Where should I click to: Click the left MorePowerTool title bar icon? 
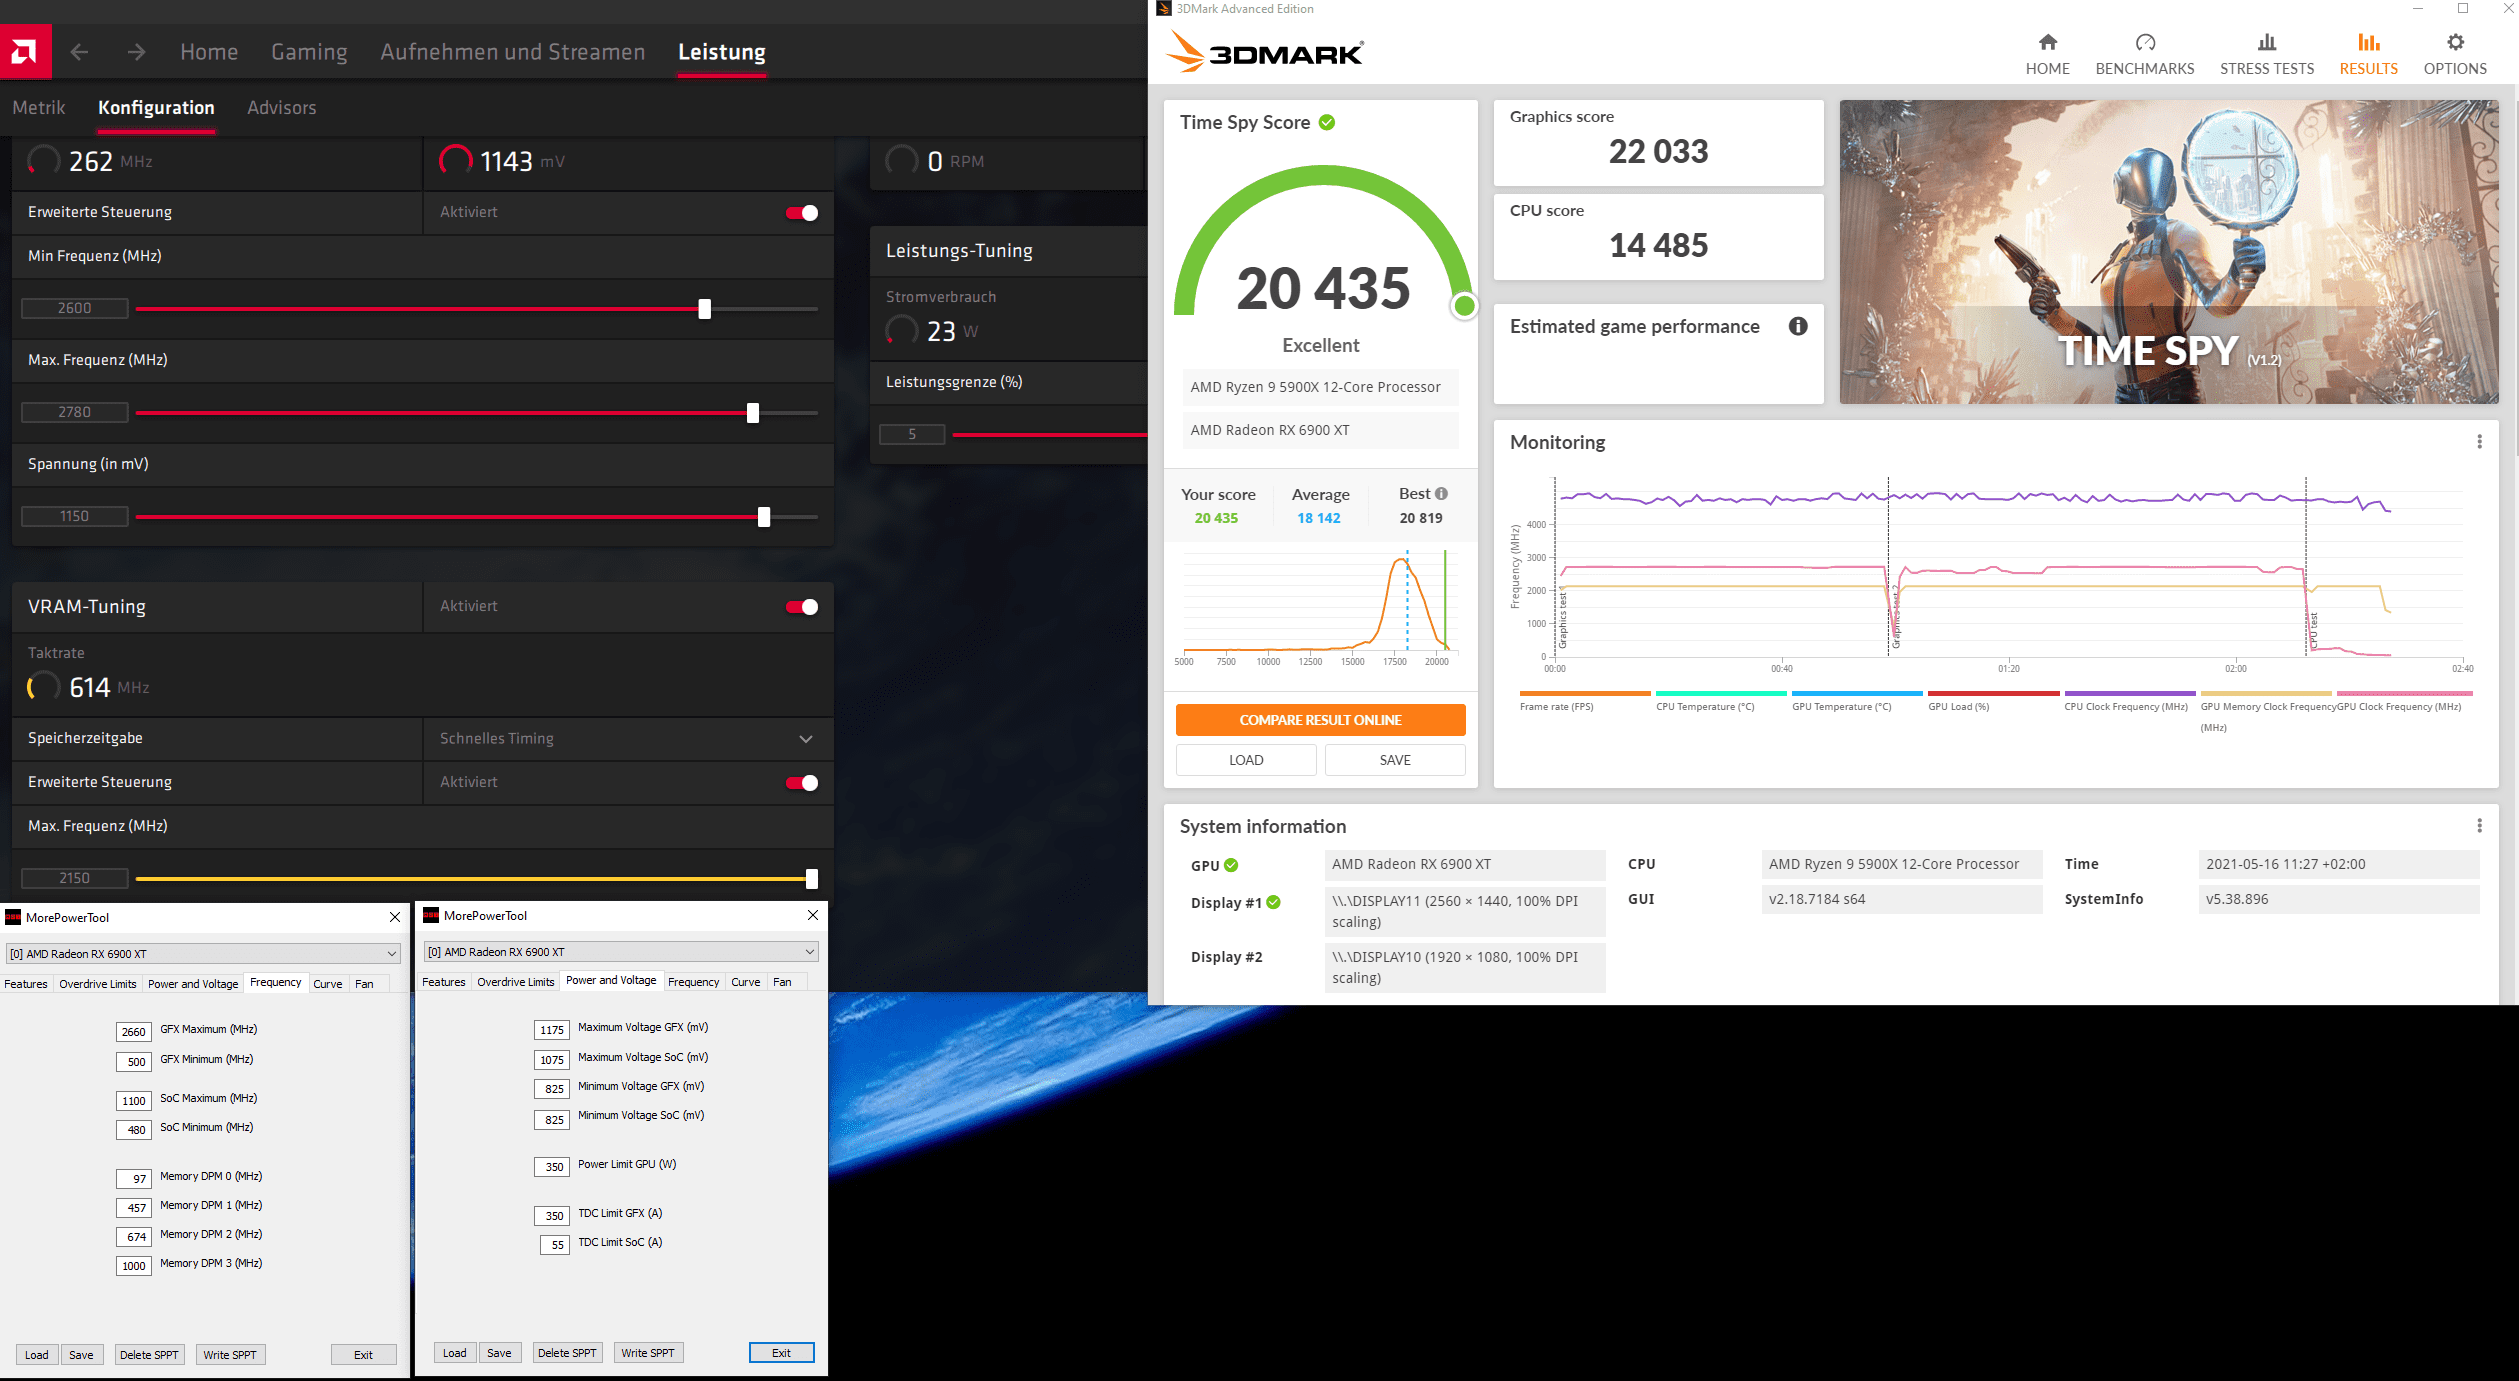coord(13,917)
